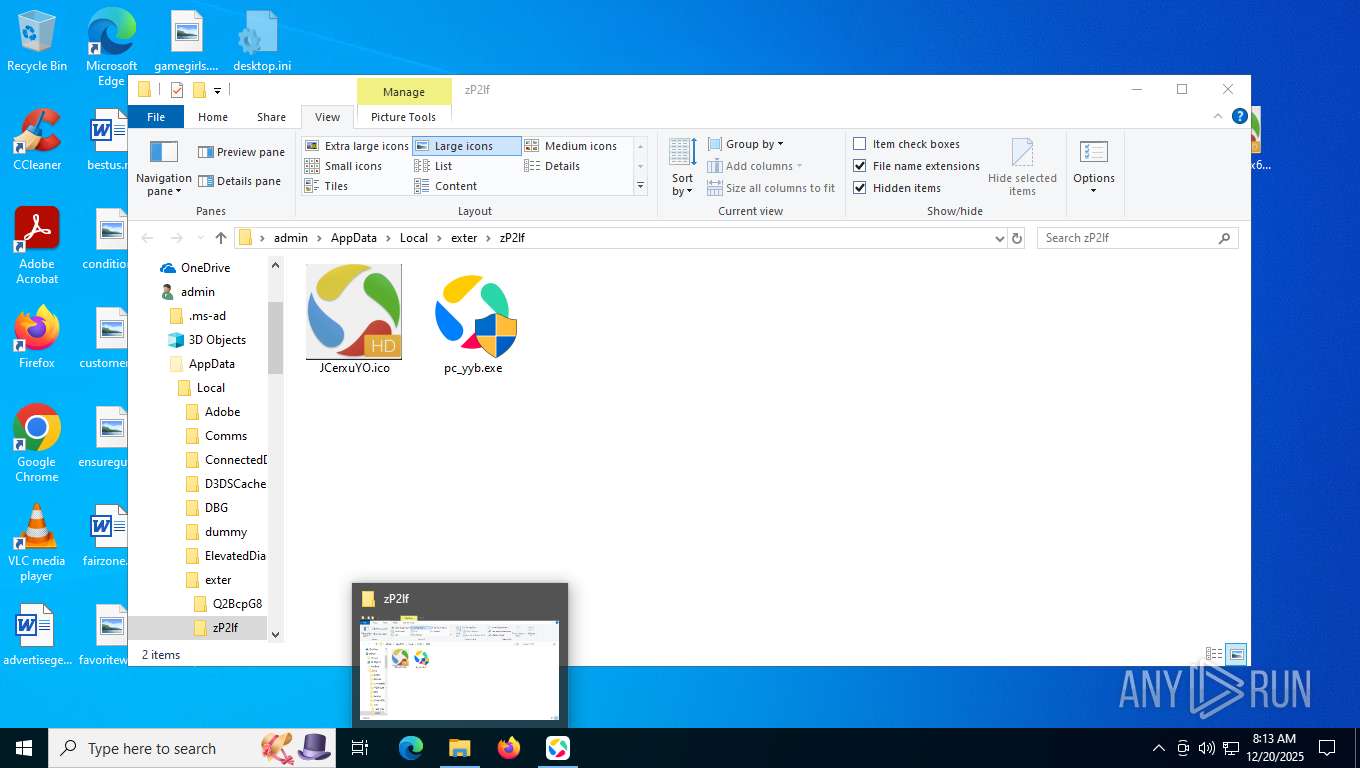Open recent locations dropdown

[x=199, y=239]
